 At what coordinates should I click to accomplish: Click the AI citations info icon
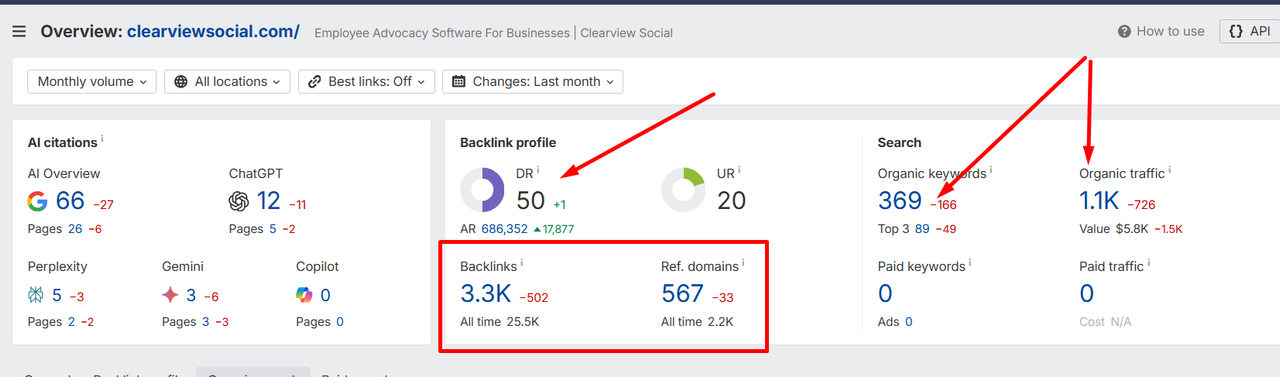(x=103, y=140)
